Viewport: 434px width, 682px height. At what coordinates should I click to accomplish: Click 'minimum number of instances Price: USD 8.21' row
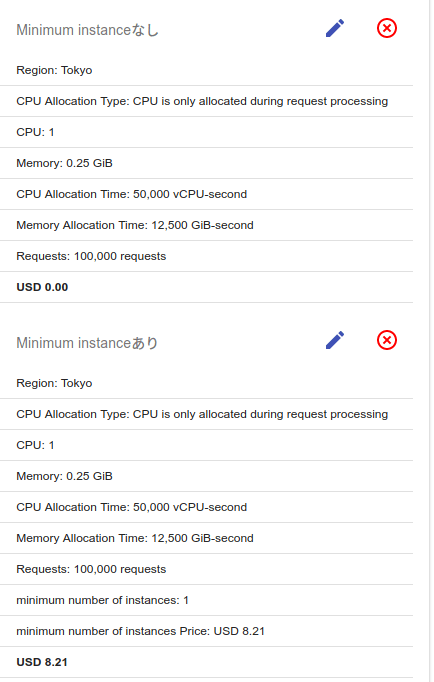tap(206, 631)
